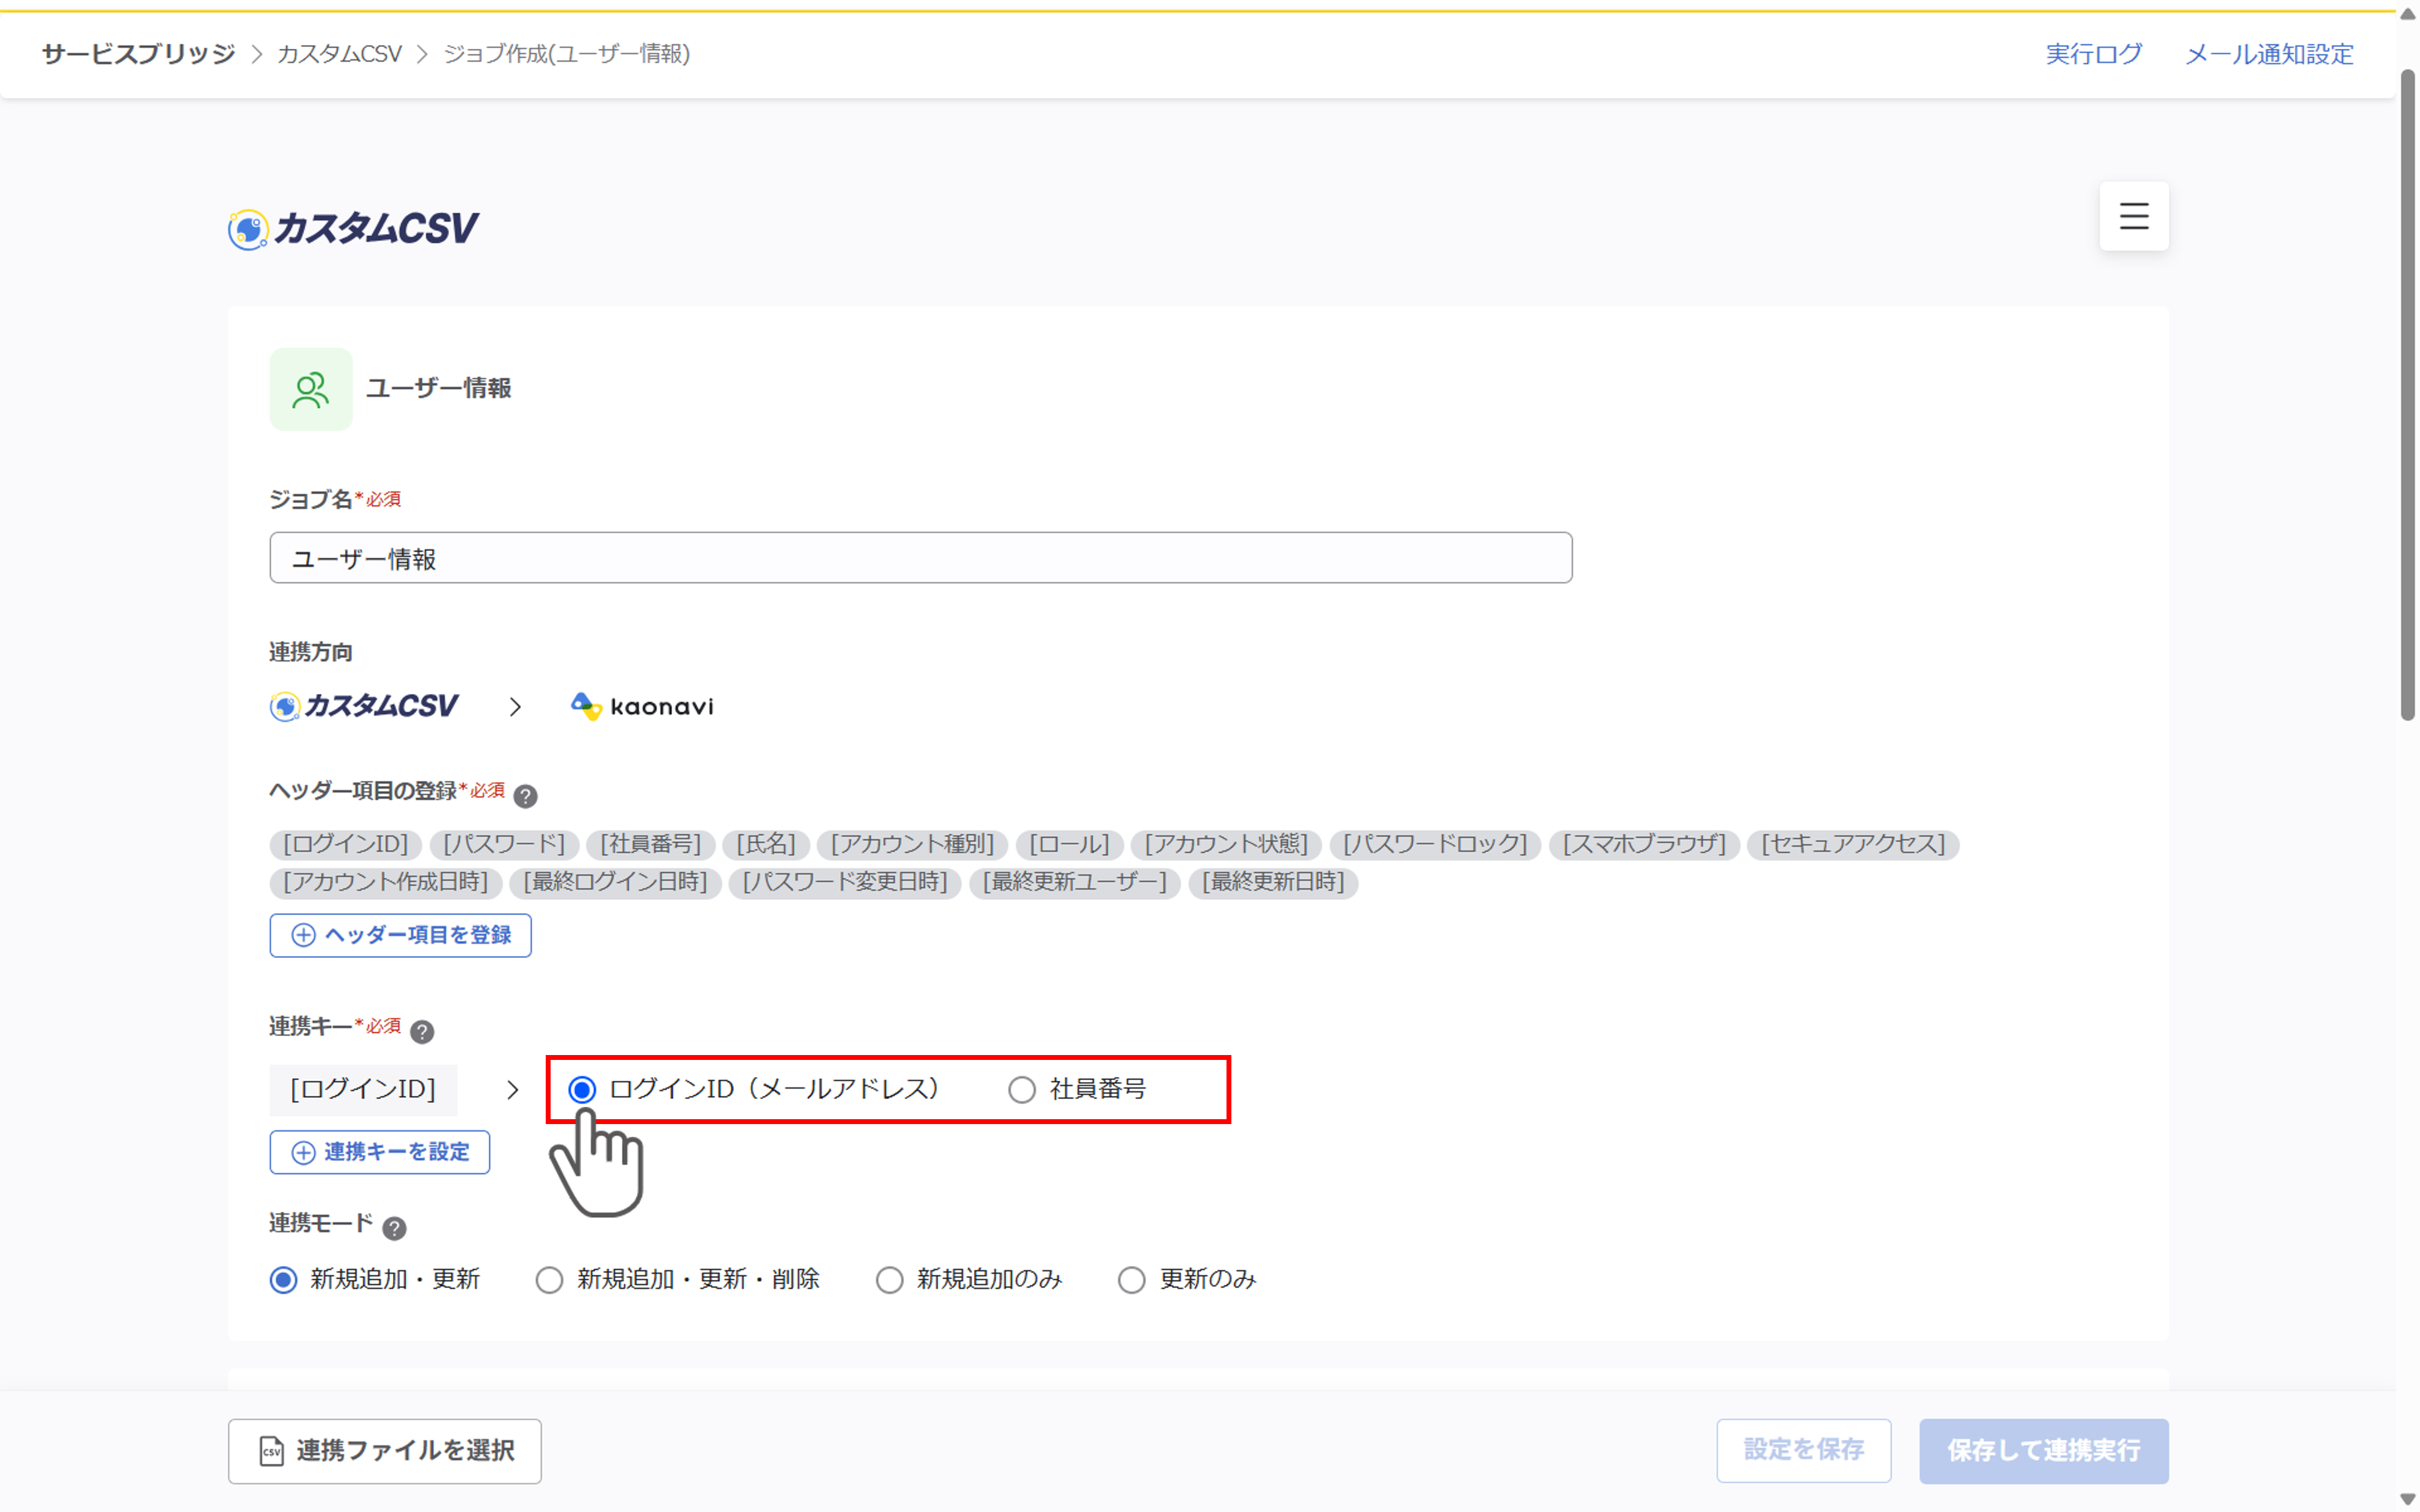Open help icon beside 連携モード

tap(394, 1227)
